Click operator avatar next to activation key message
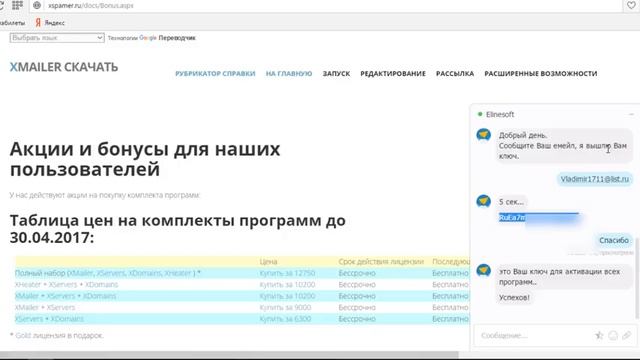Image resolution: width=640 pixels, height=360 pixels. (x=484, y=270)
